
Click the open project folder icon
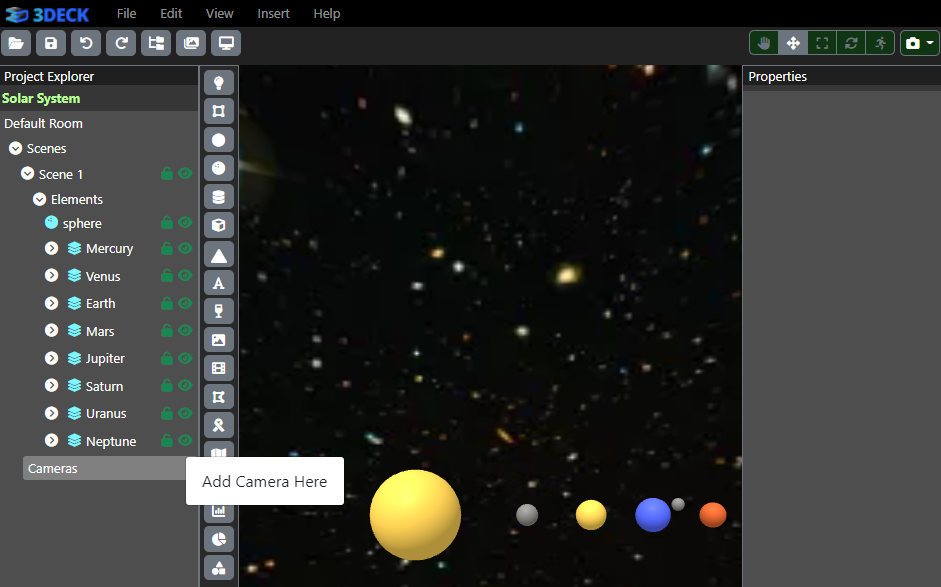coord(17,43)
